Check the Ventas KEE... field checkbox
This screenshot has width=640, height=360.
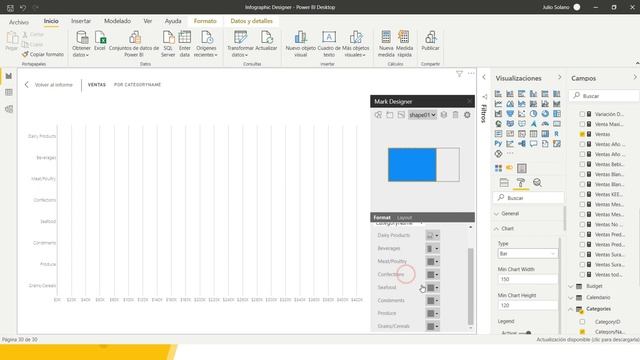tap(582, 194)
